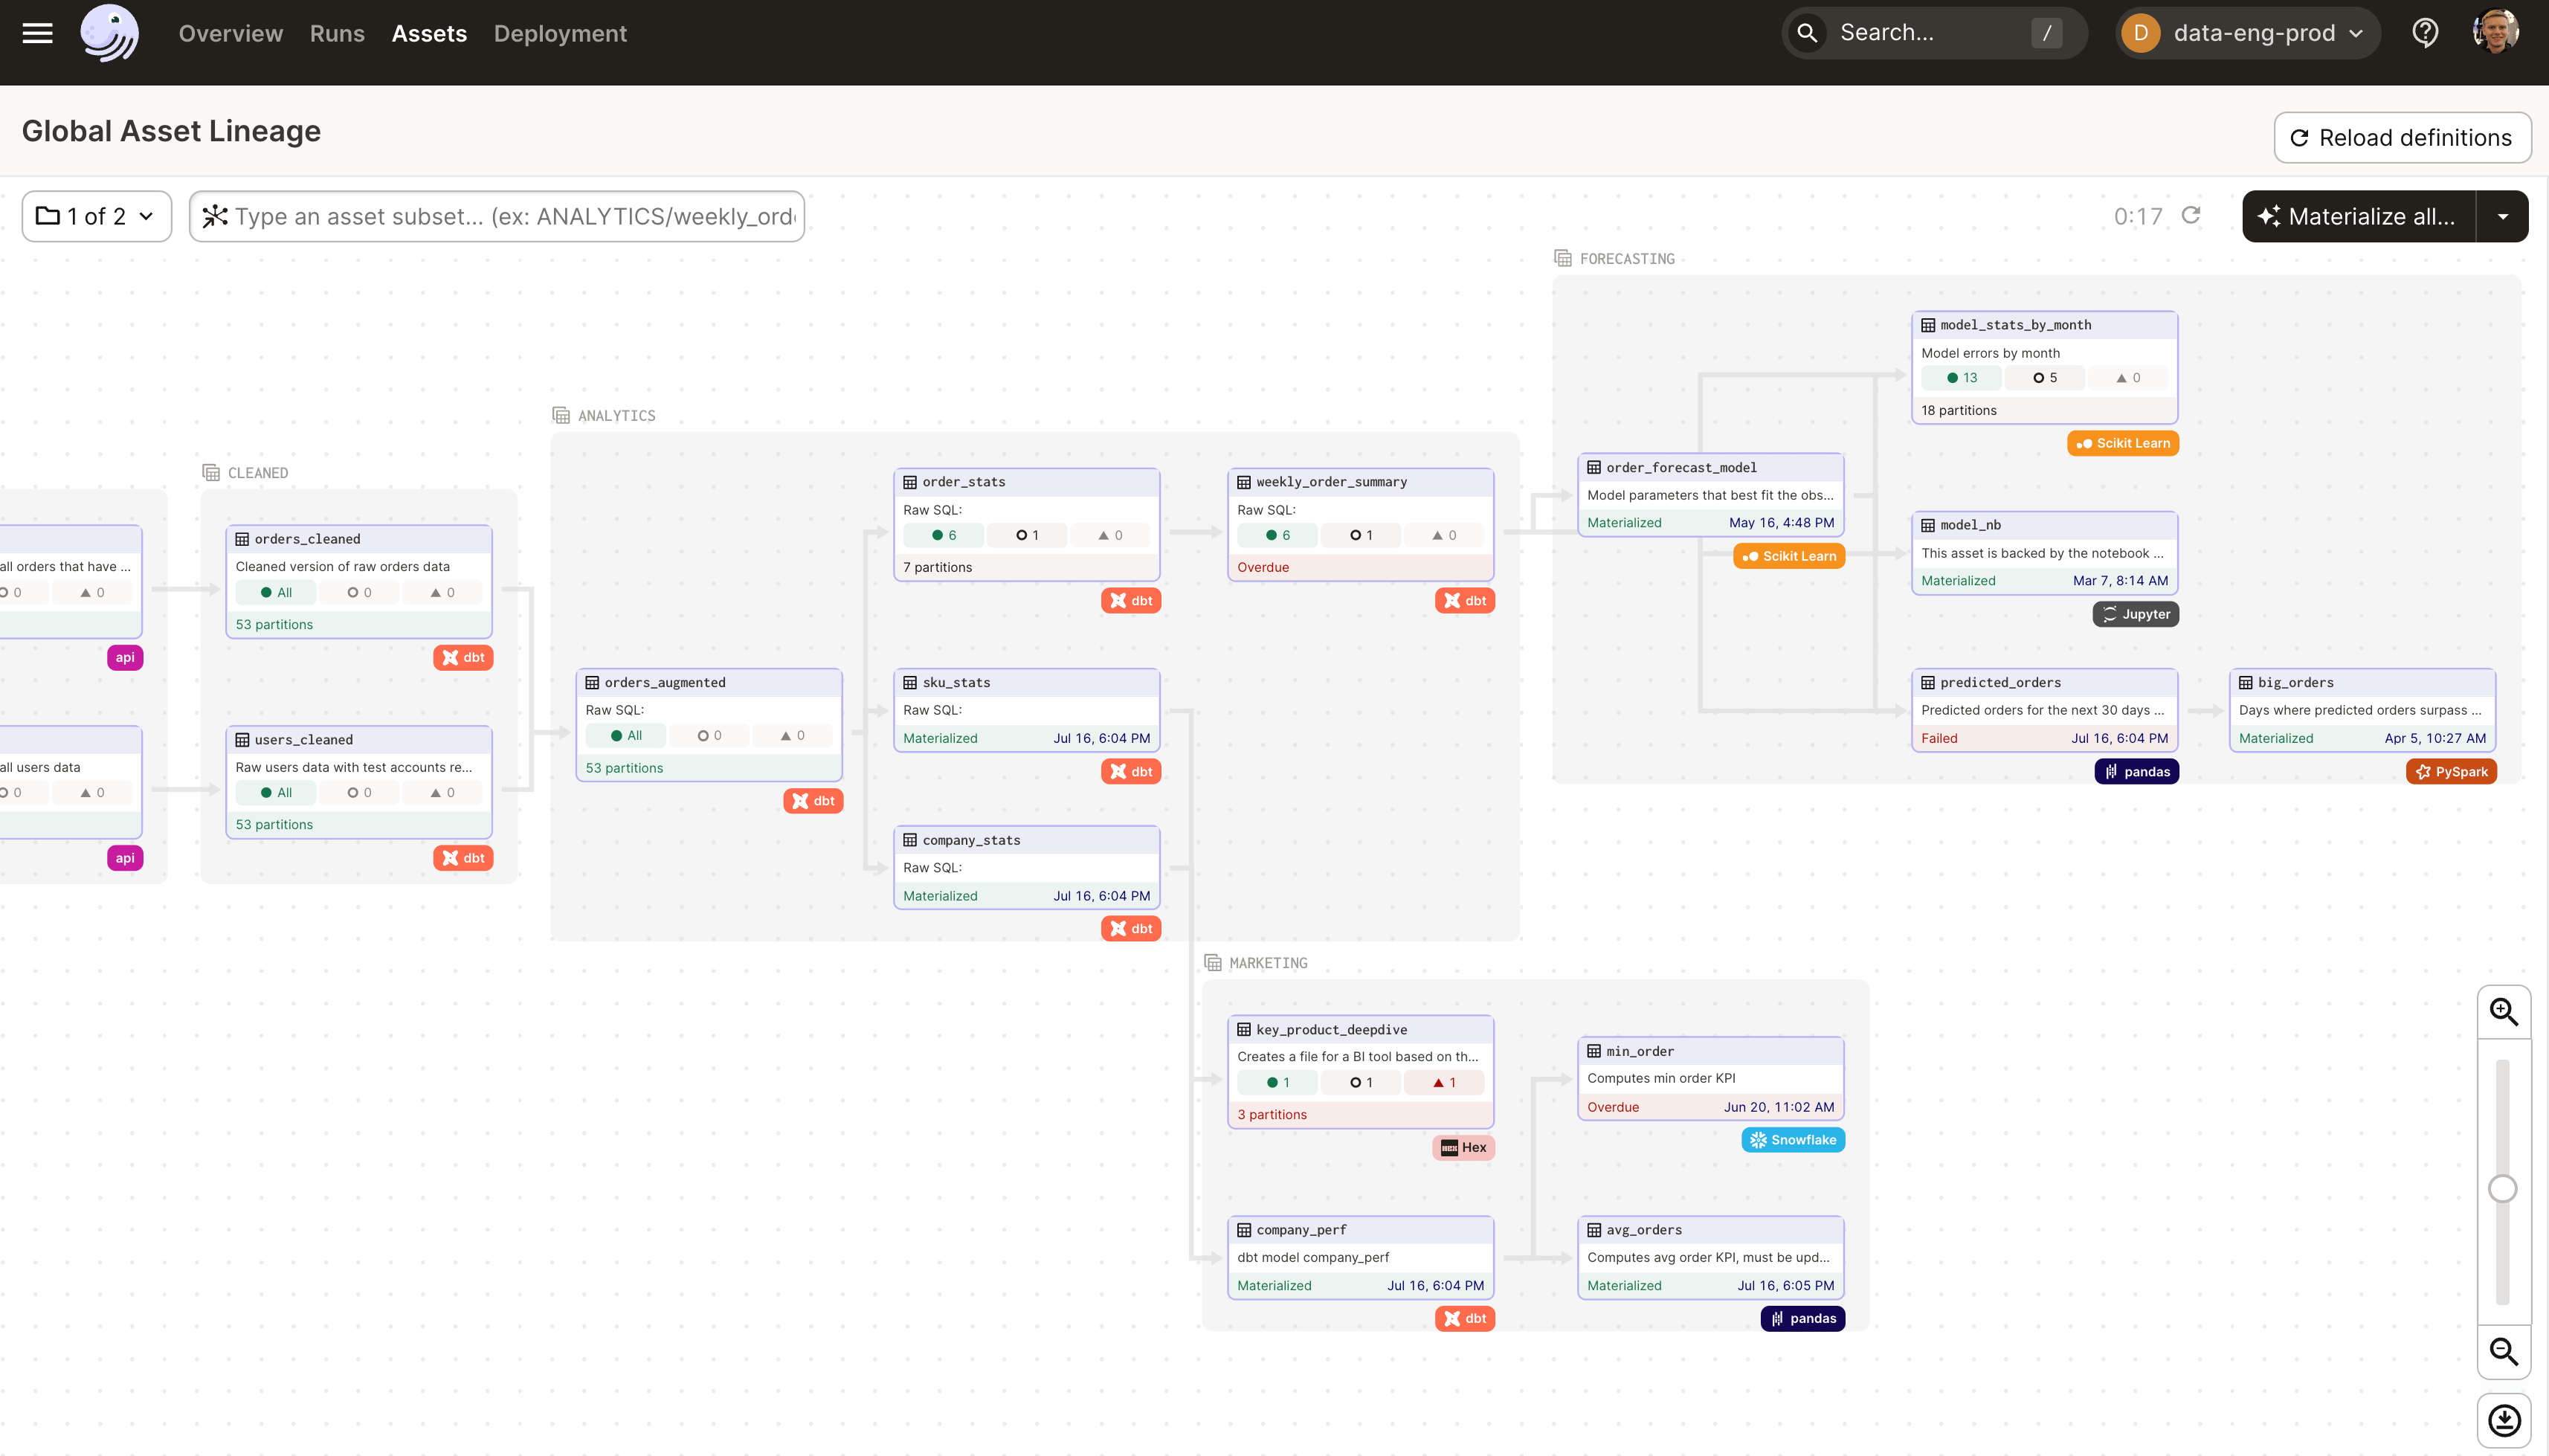The image size is (2549, 1456).
Task: Export the graph with download icon
Action: point(2503,1420)
